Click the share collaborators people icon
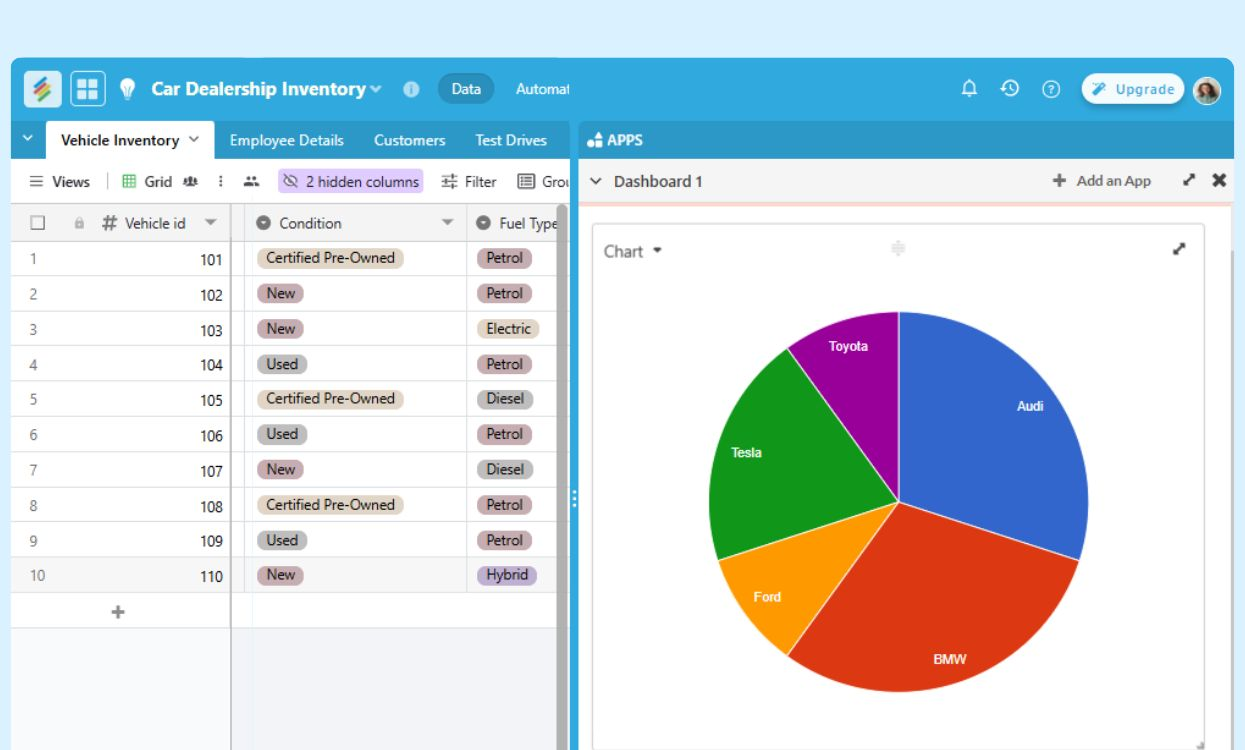The image size is (1245, 750). [251, 181]
